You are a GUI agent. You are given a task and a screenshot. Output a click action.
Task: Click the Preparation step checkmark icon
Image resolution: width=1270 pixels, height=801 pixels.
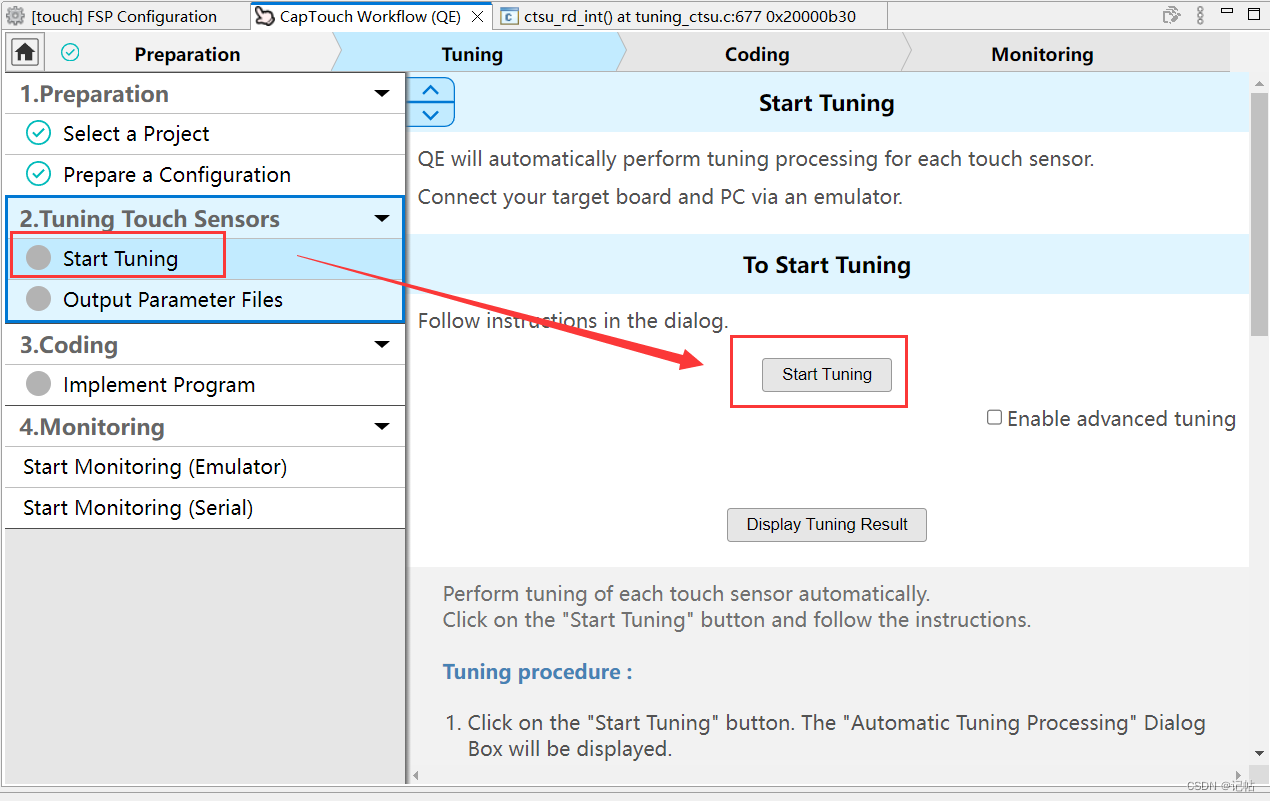tap(70, 53)
